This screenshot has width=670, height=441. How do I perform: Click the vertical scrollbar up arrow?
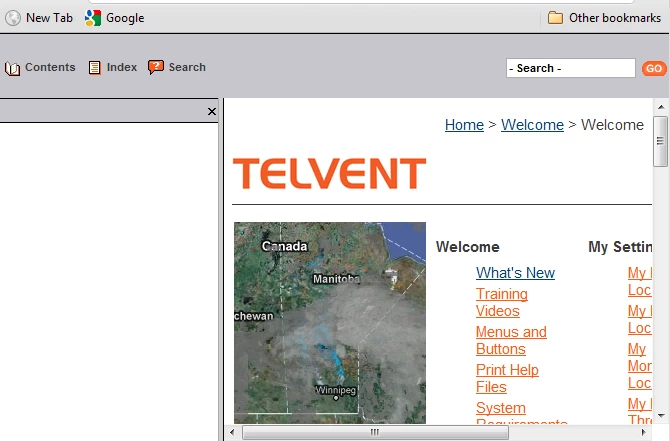661,107
